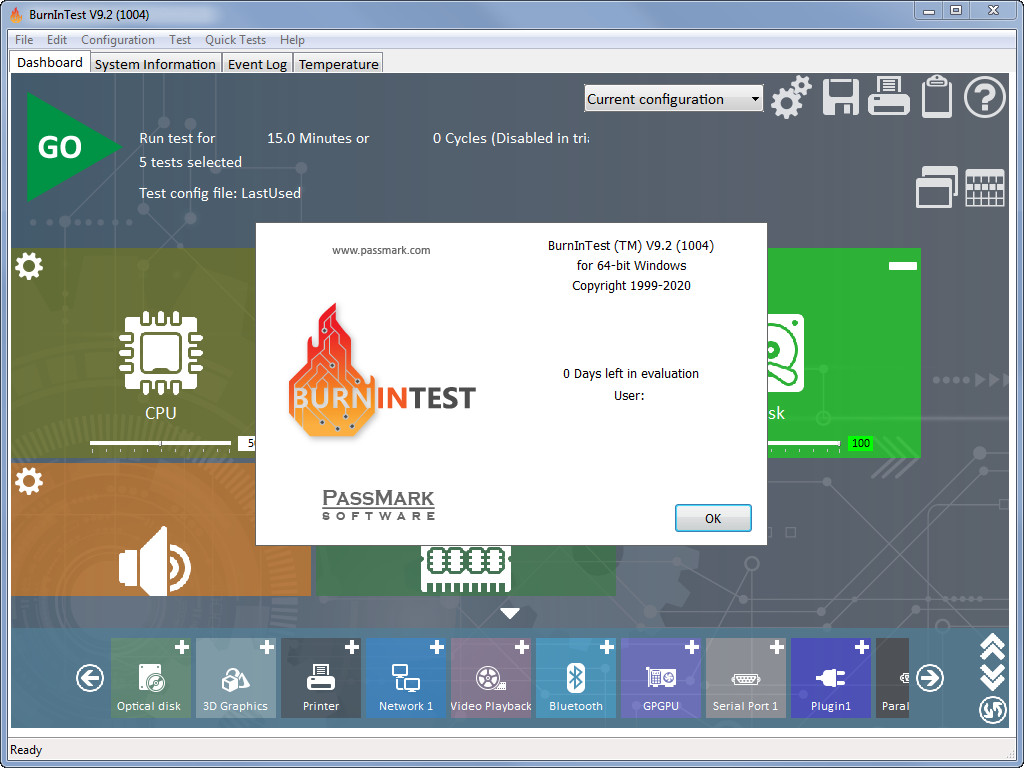The image size is (1024, 768).
Task: Switch to cascaded windows view icon
Action: tap(936, 187)
